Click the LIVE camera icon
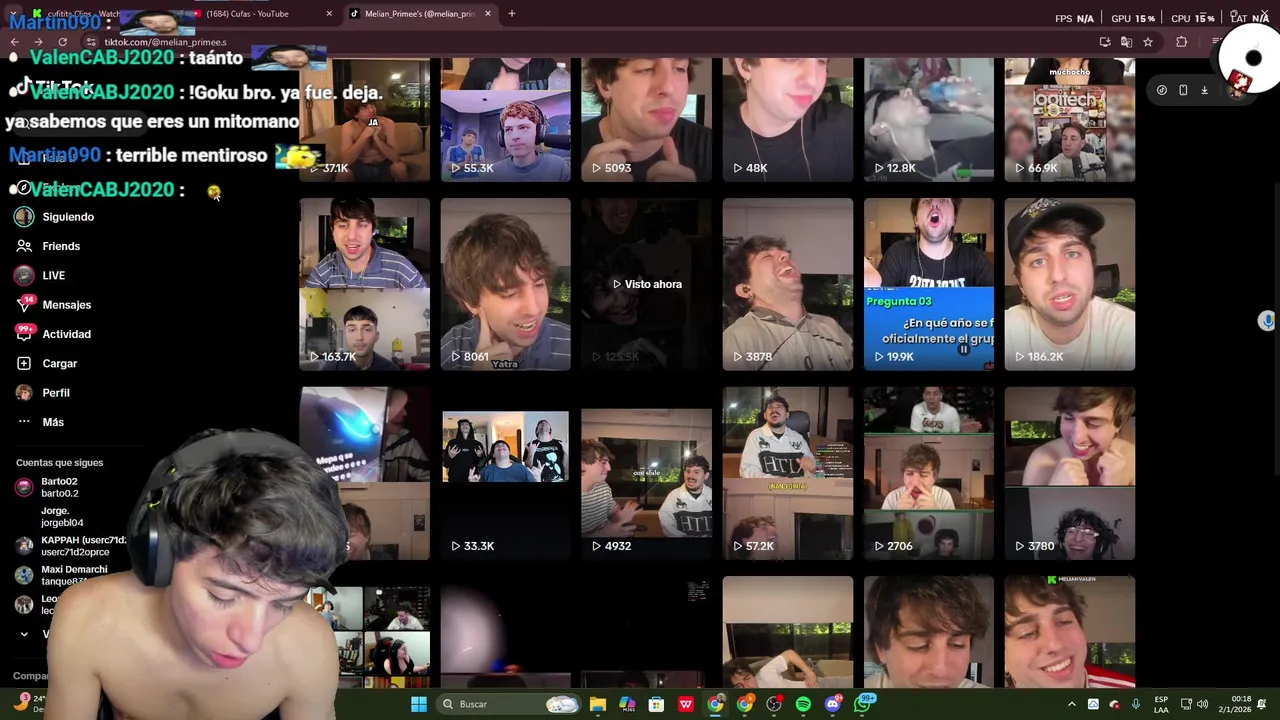The image size is (1280, 720). [24, 275]
